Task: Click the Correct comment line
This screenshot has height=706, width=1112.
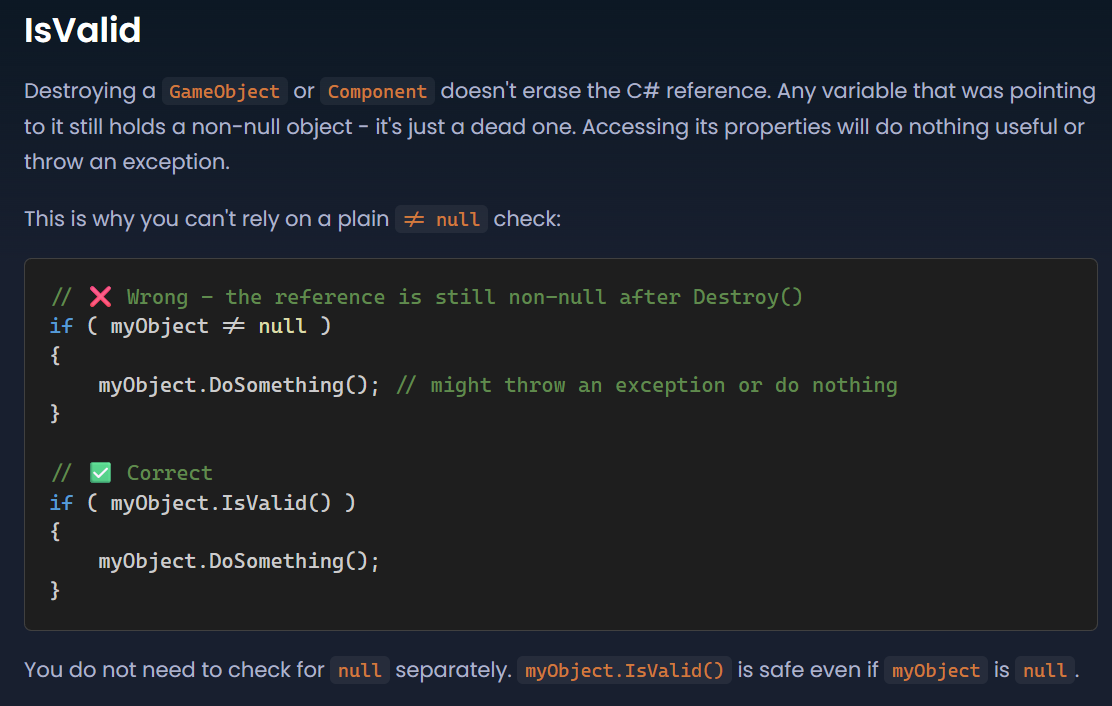Action: 132,473
